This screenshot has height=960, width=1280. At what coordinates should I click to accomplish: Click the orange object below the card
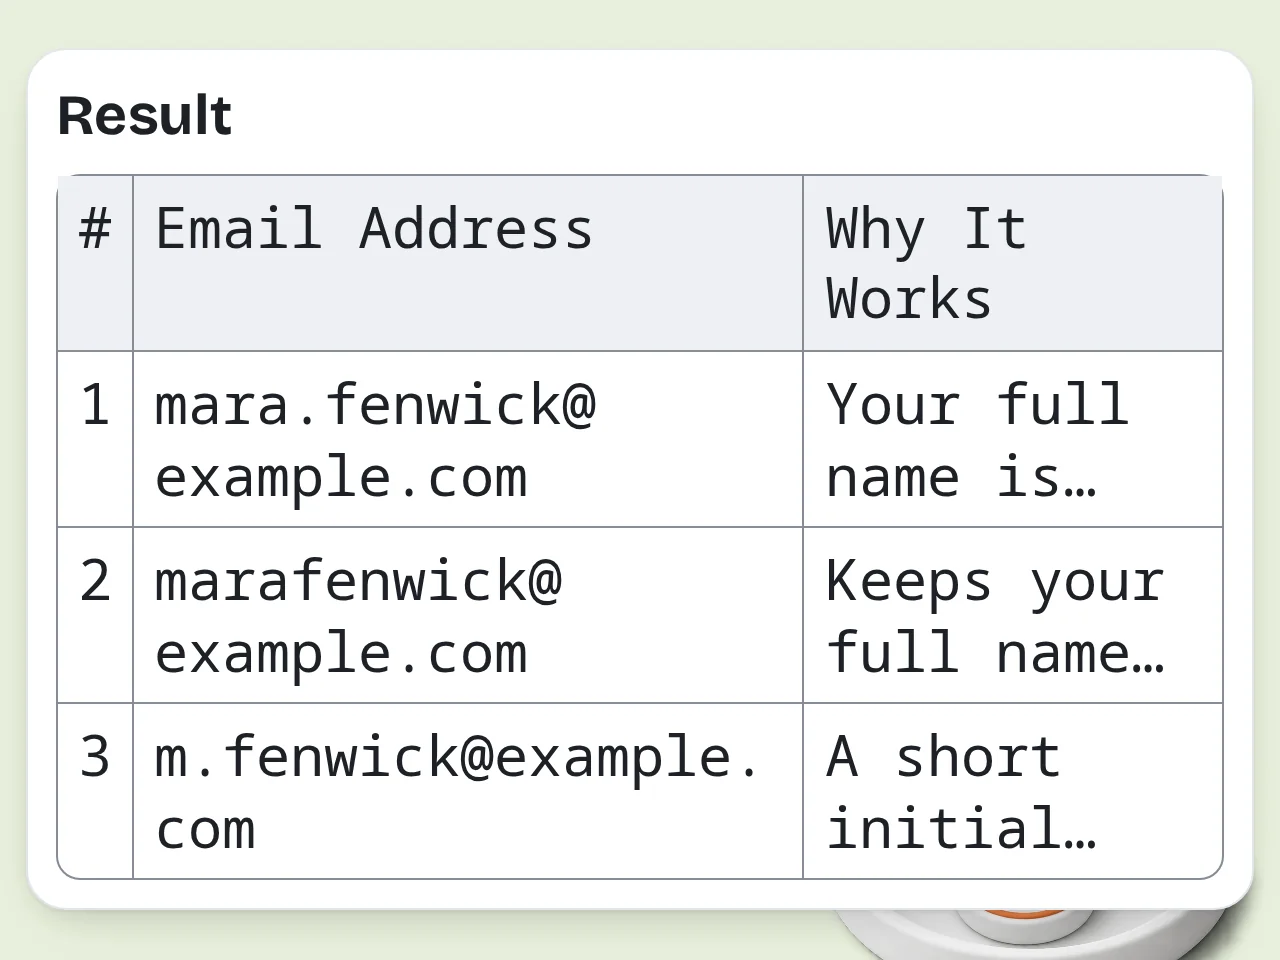pyautogui.click(x=1025, y=911)
